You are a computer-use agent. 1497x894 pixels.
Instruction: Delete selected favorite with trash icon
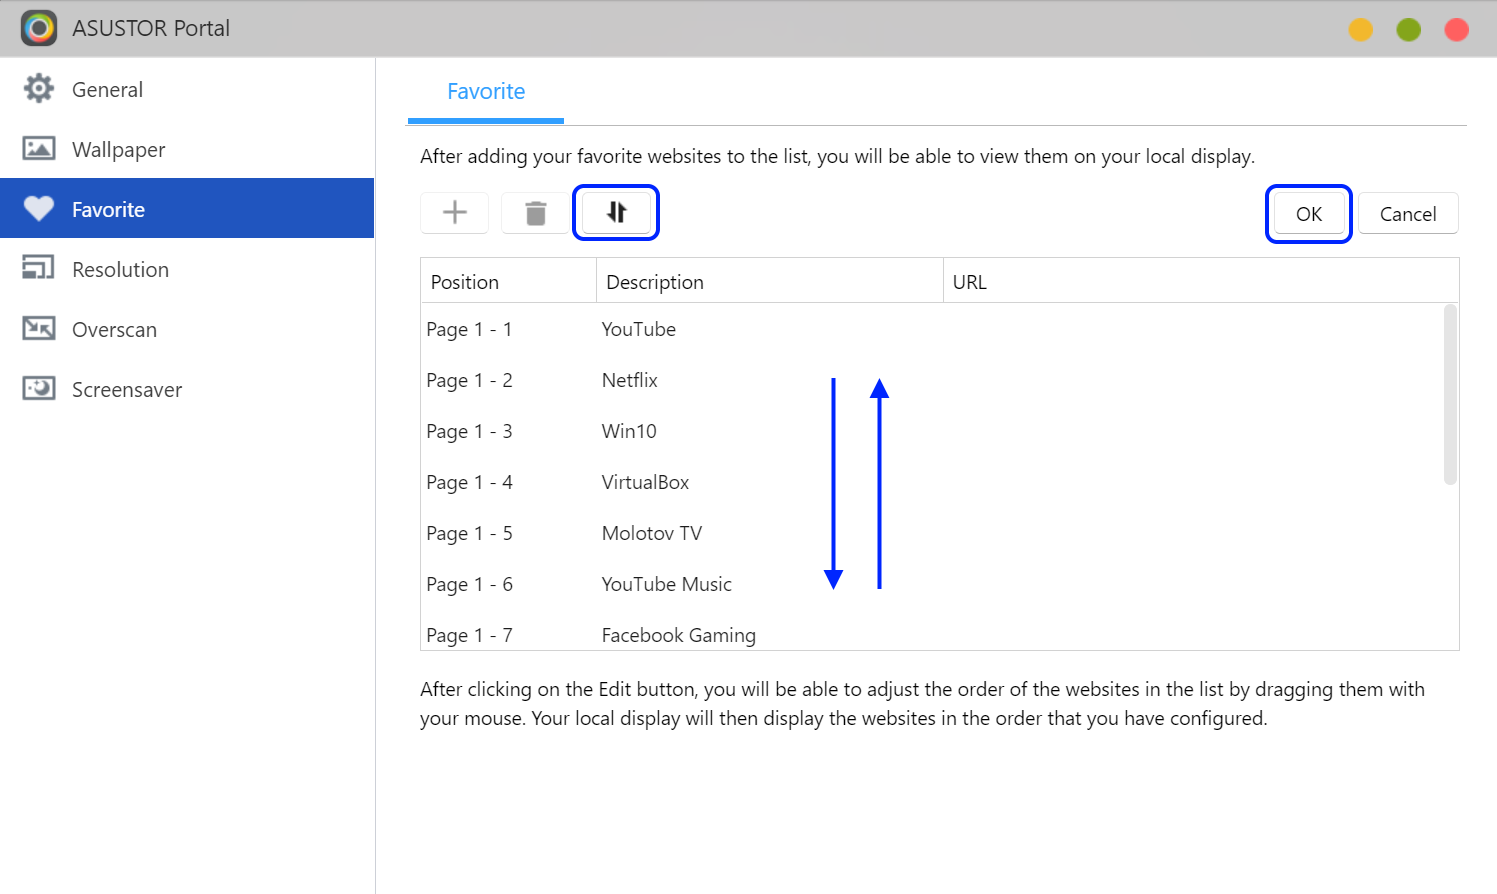(x=536, y=213)
